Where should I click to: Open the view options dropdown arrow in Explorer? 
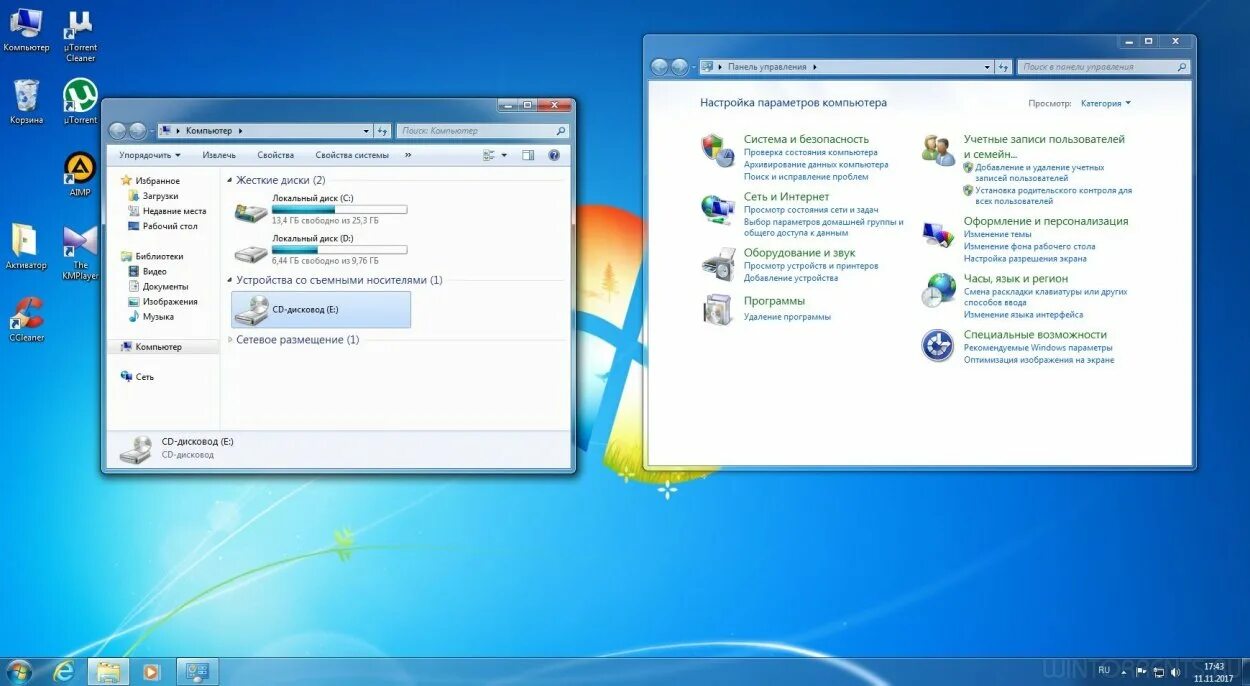[504, 155]
